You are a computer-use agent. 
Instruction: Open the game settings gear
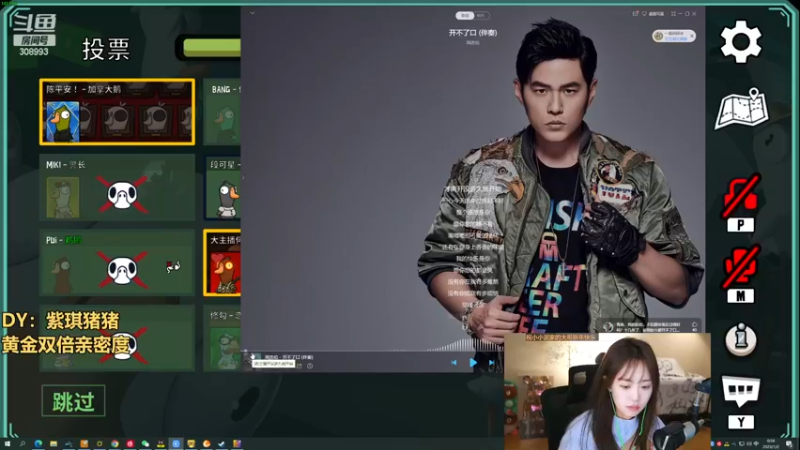741,42
